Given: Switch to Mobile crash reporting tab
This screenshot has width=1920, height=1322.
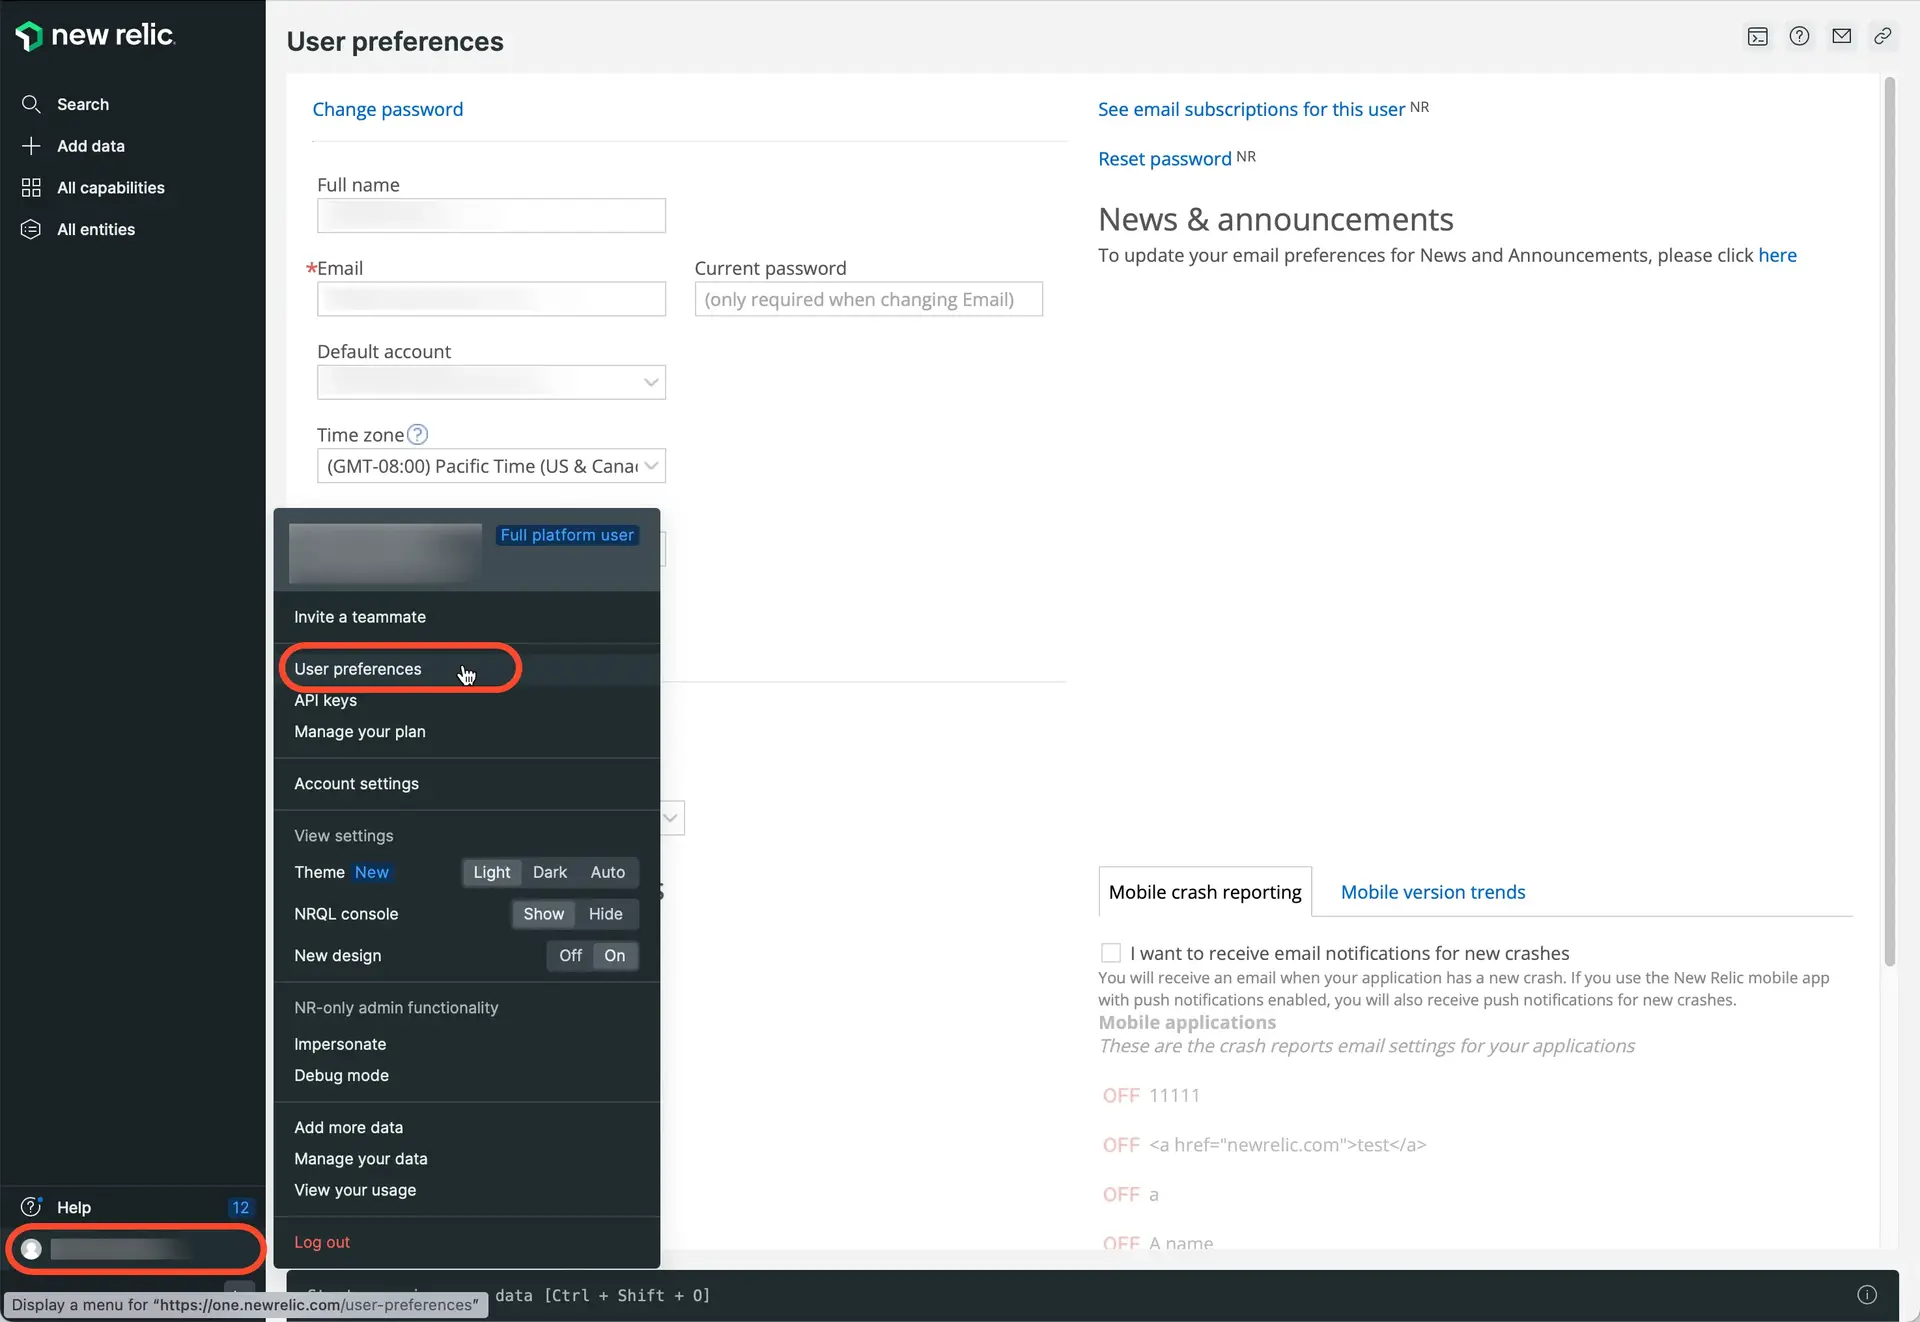Looking at the screenshot, I should click(x=1205, y=892).
